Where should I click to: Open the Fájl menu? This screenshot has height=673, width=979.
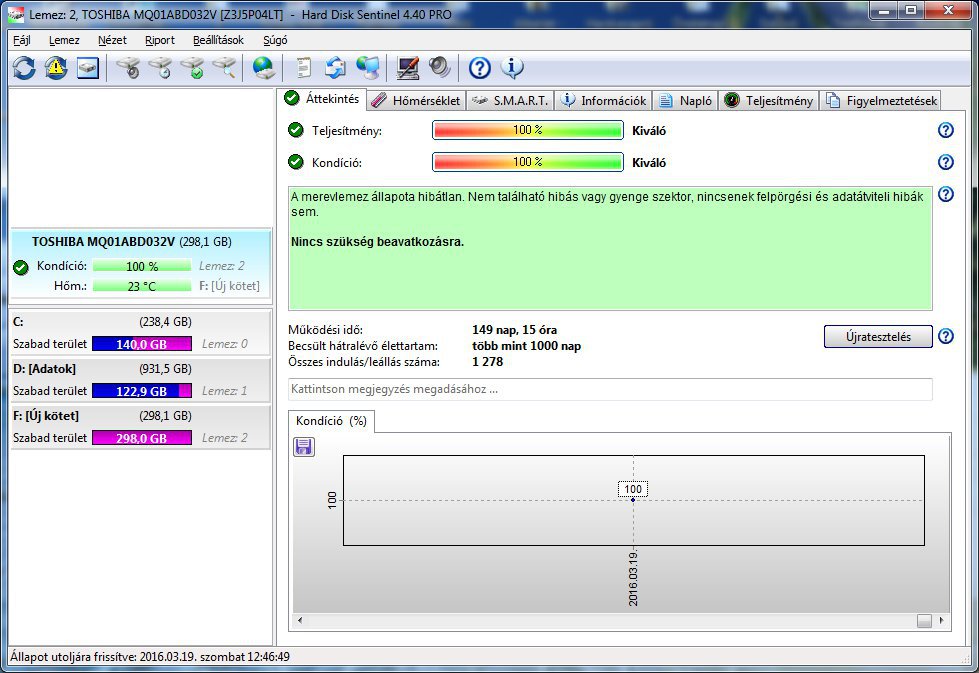[22, 40]
